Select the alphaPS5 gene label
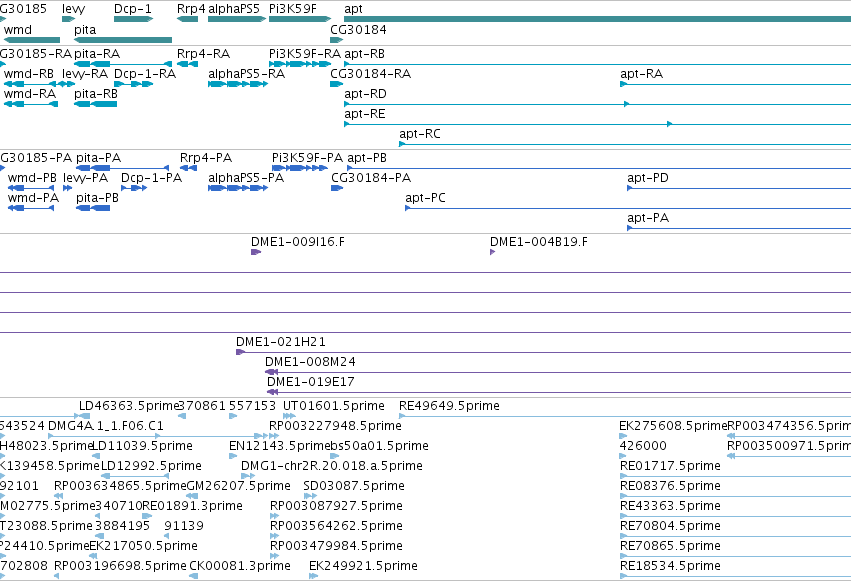 [x=234, y=9]
